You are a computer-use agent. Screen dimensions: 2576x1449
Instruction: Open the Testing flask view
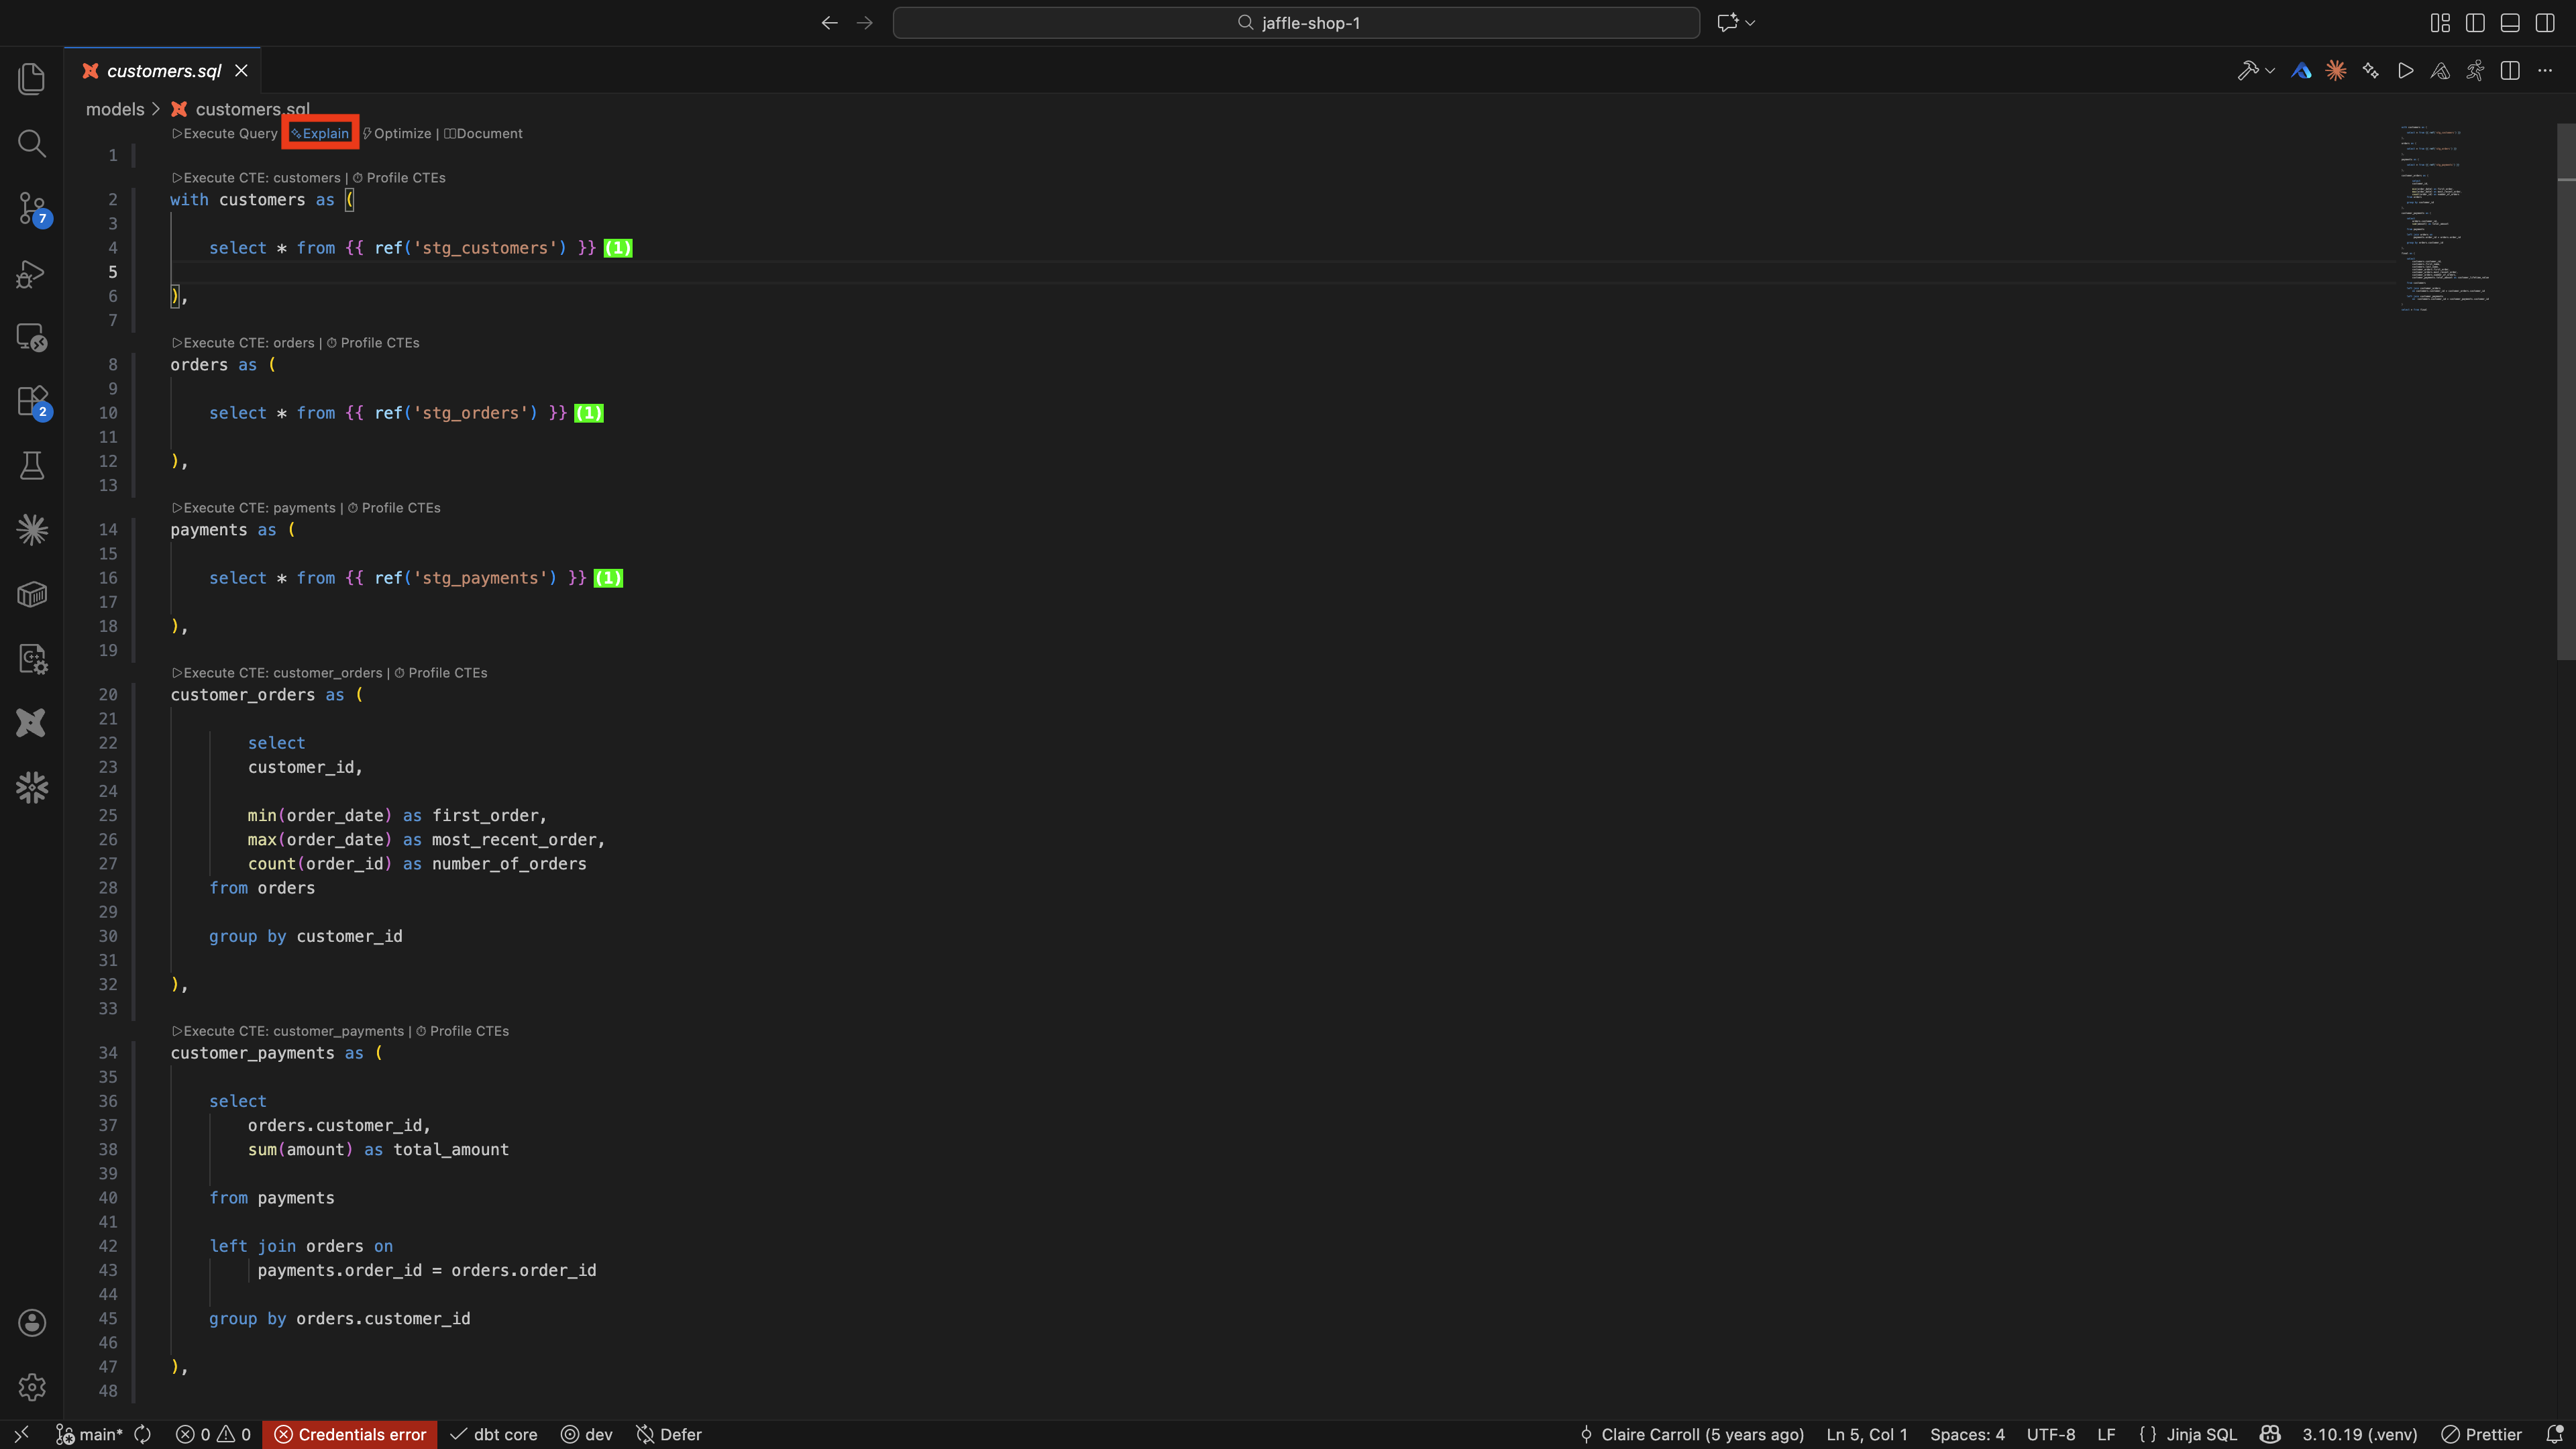click(x=32, y=466)
